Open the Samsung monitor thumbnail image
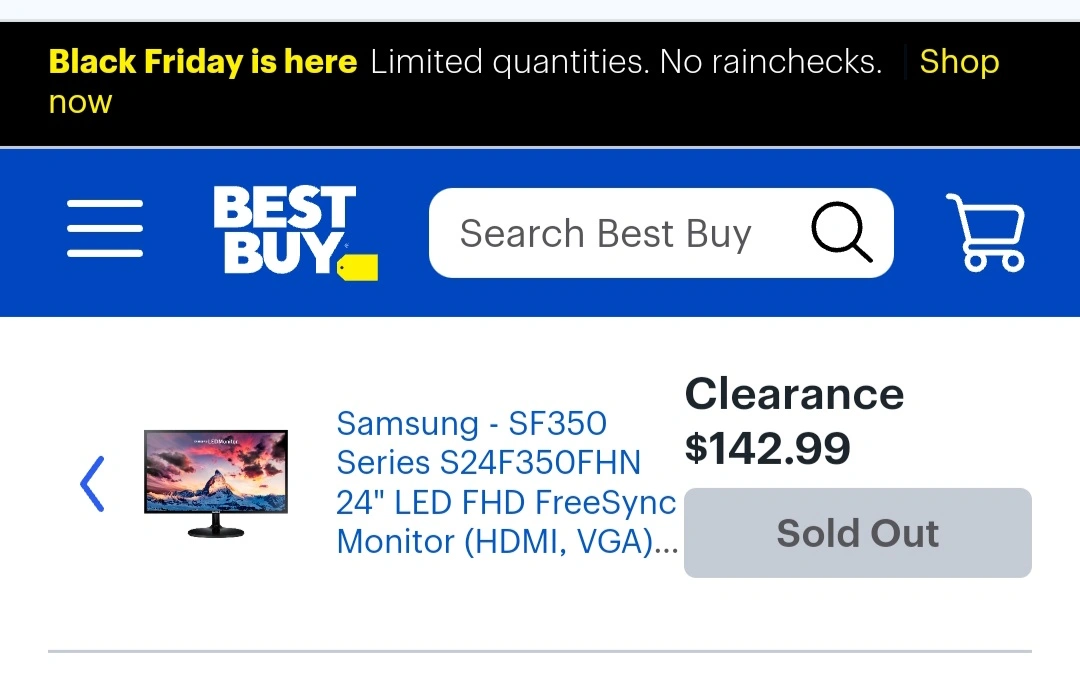 [x=216, y=482]
